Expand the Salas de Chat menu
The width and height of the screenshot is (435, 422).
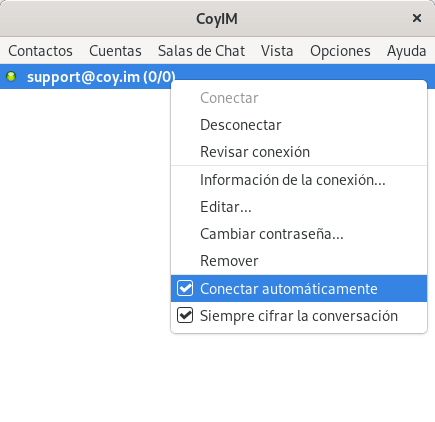tap(201, 51)
